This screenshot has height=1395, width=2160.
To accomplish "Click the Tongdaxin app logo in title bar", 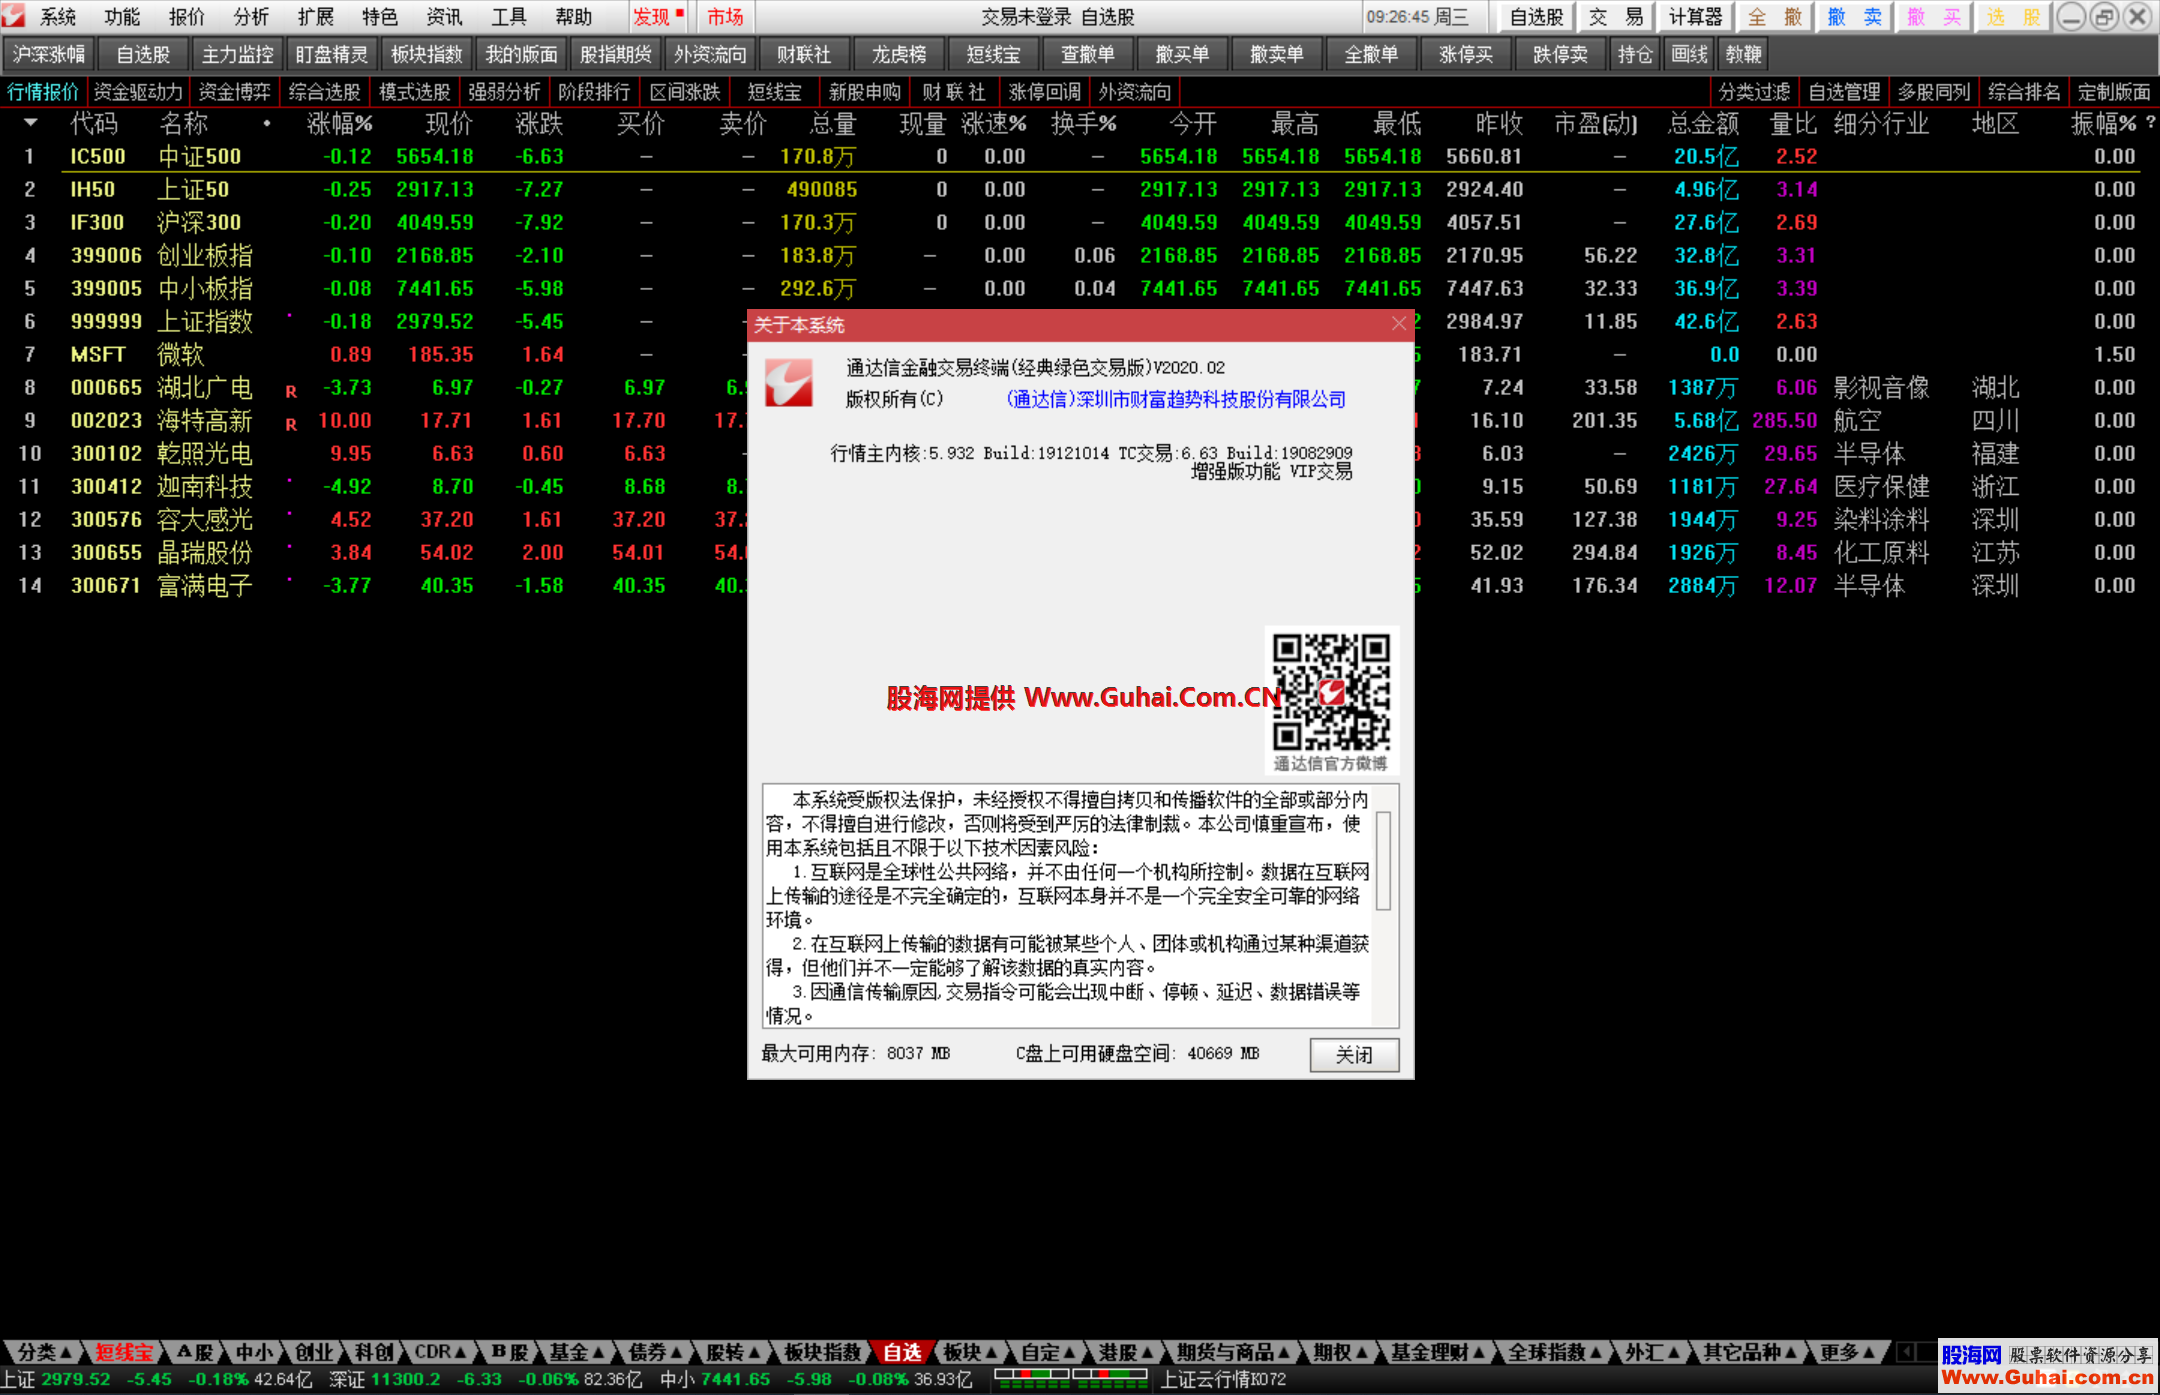I will pos(13,16).
